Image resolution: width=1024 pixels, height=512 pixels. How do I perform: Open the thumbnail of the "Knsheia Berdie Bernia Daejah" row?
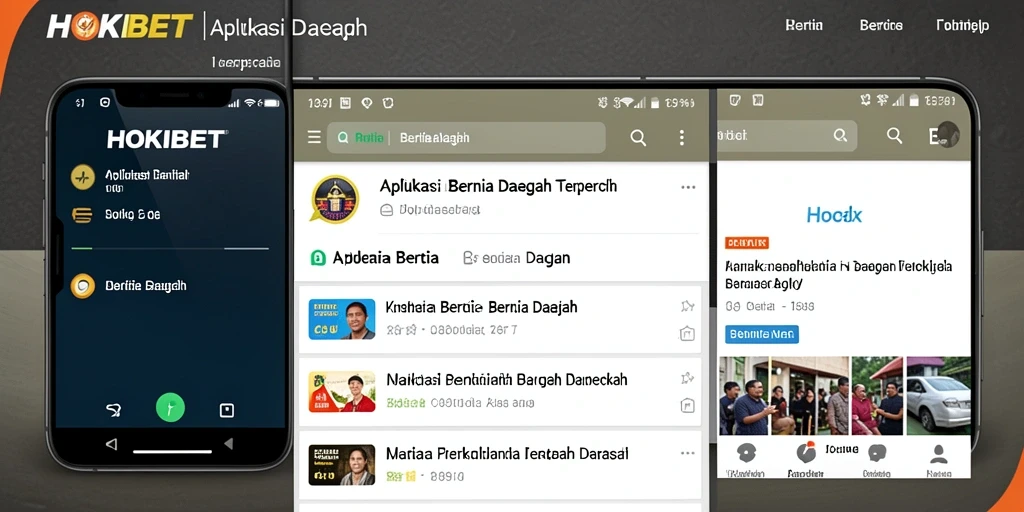tap(342, 319)
